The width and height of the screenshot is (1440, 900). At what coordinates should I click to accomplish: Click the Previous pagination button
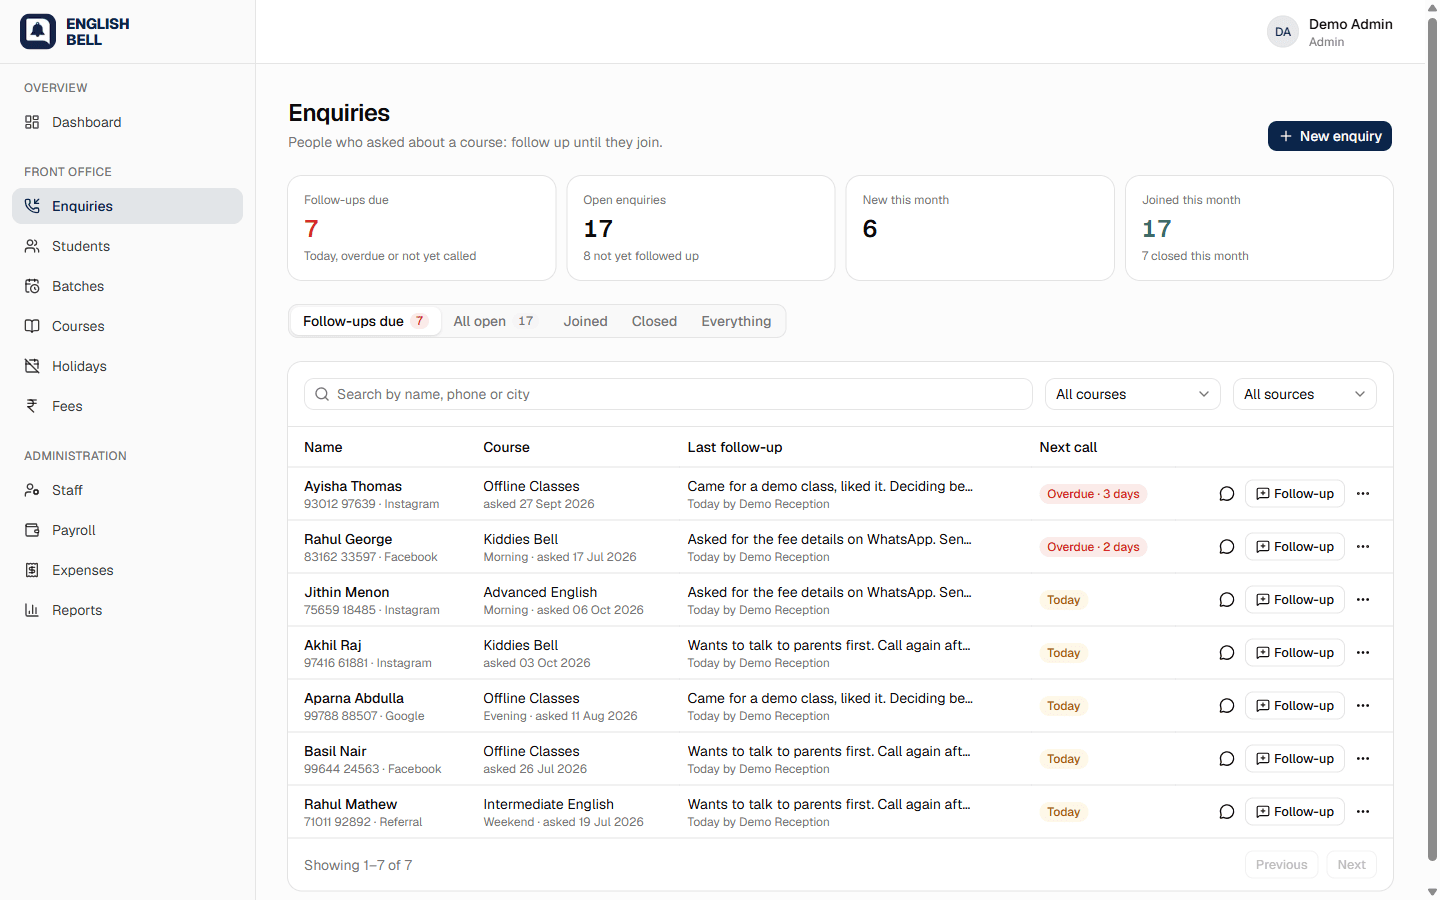[x=1281, y=865]
